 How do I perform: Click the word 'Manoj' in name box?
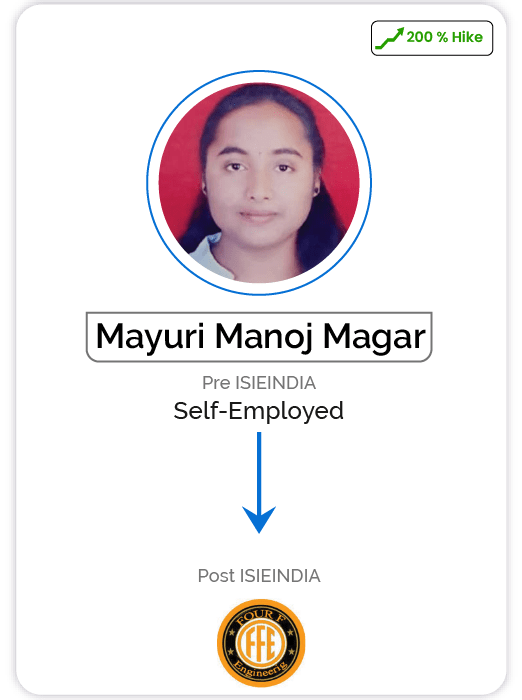264,338
